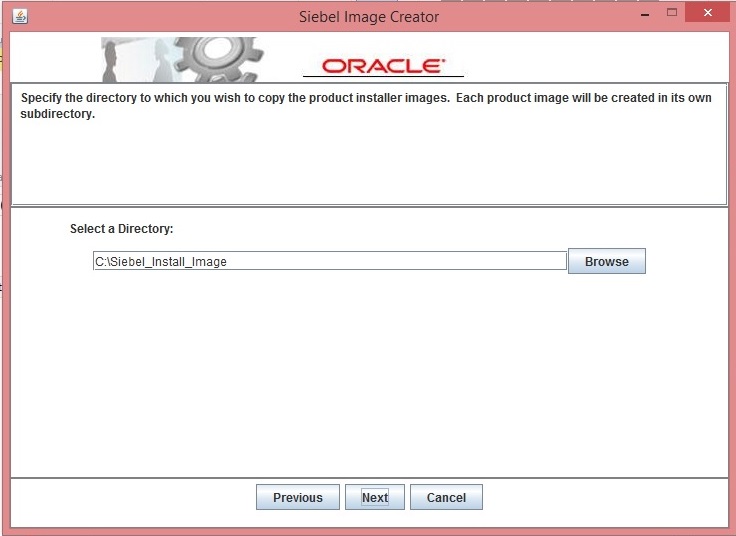
Task: Minimize the Siebel Image Creator window
Action: coord(645,14)
